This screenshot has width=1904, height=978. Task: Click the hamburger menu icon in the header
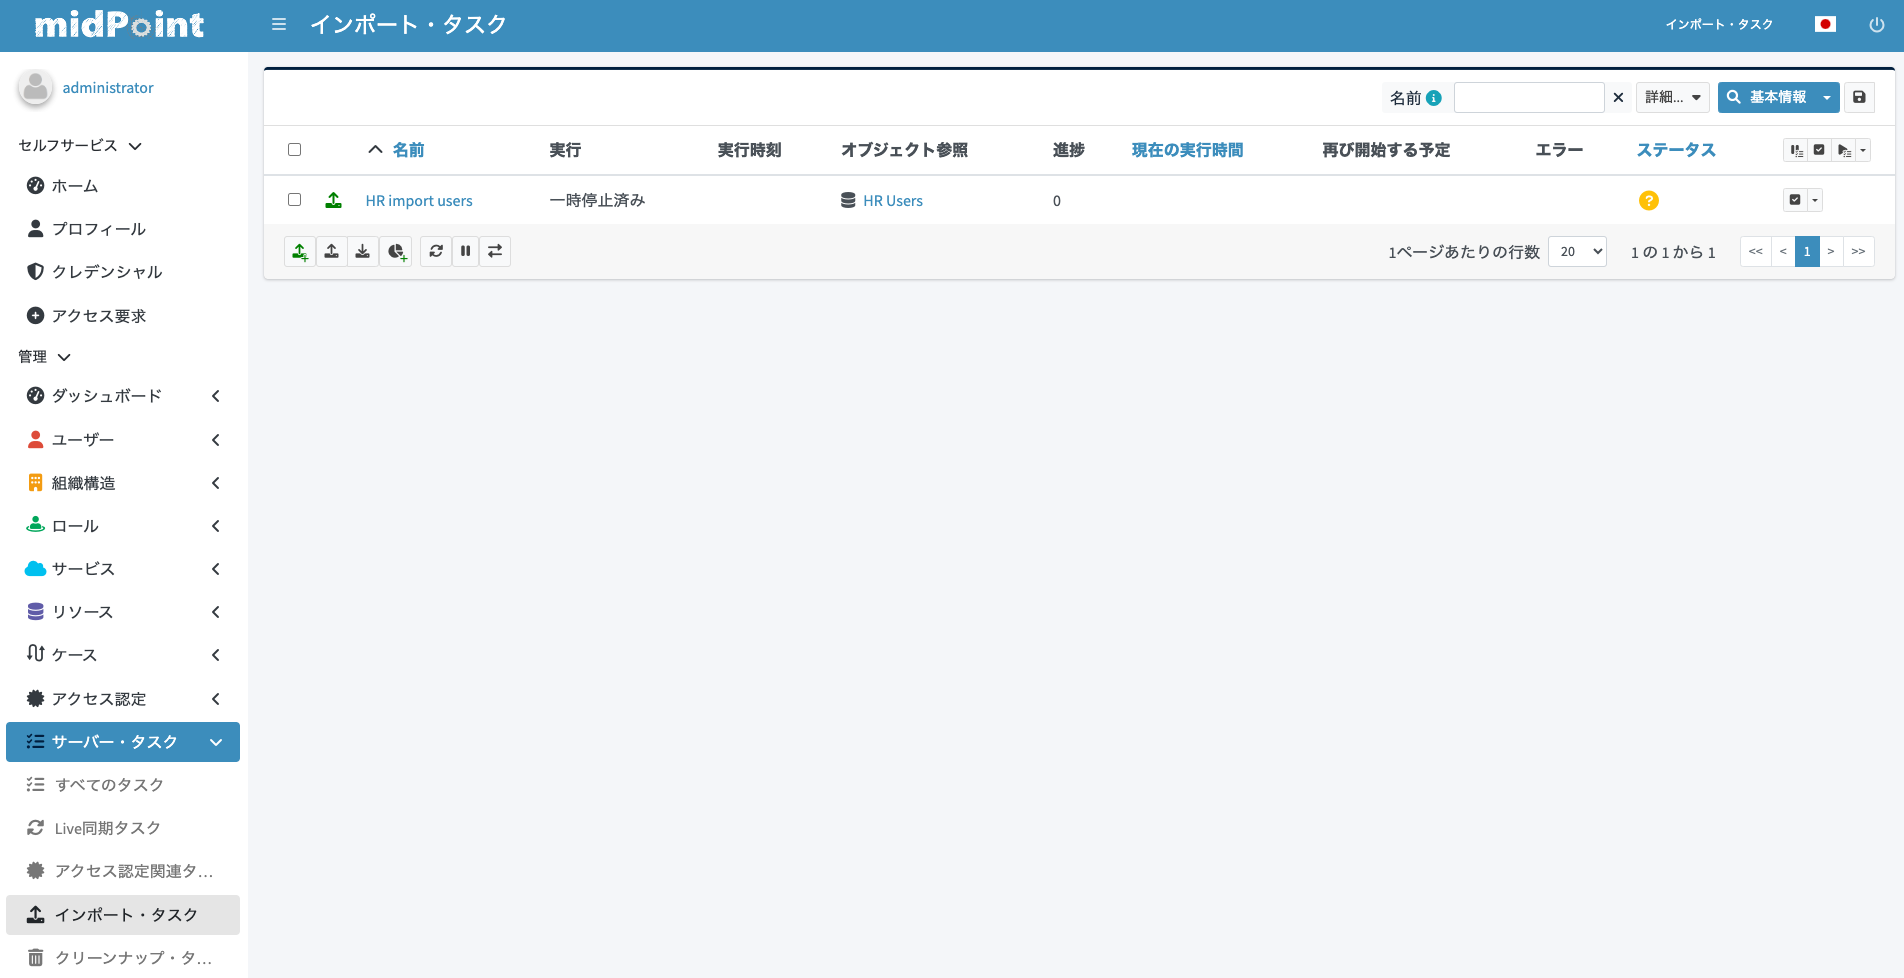(x=279, y=24)
